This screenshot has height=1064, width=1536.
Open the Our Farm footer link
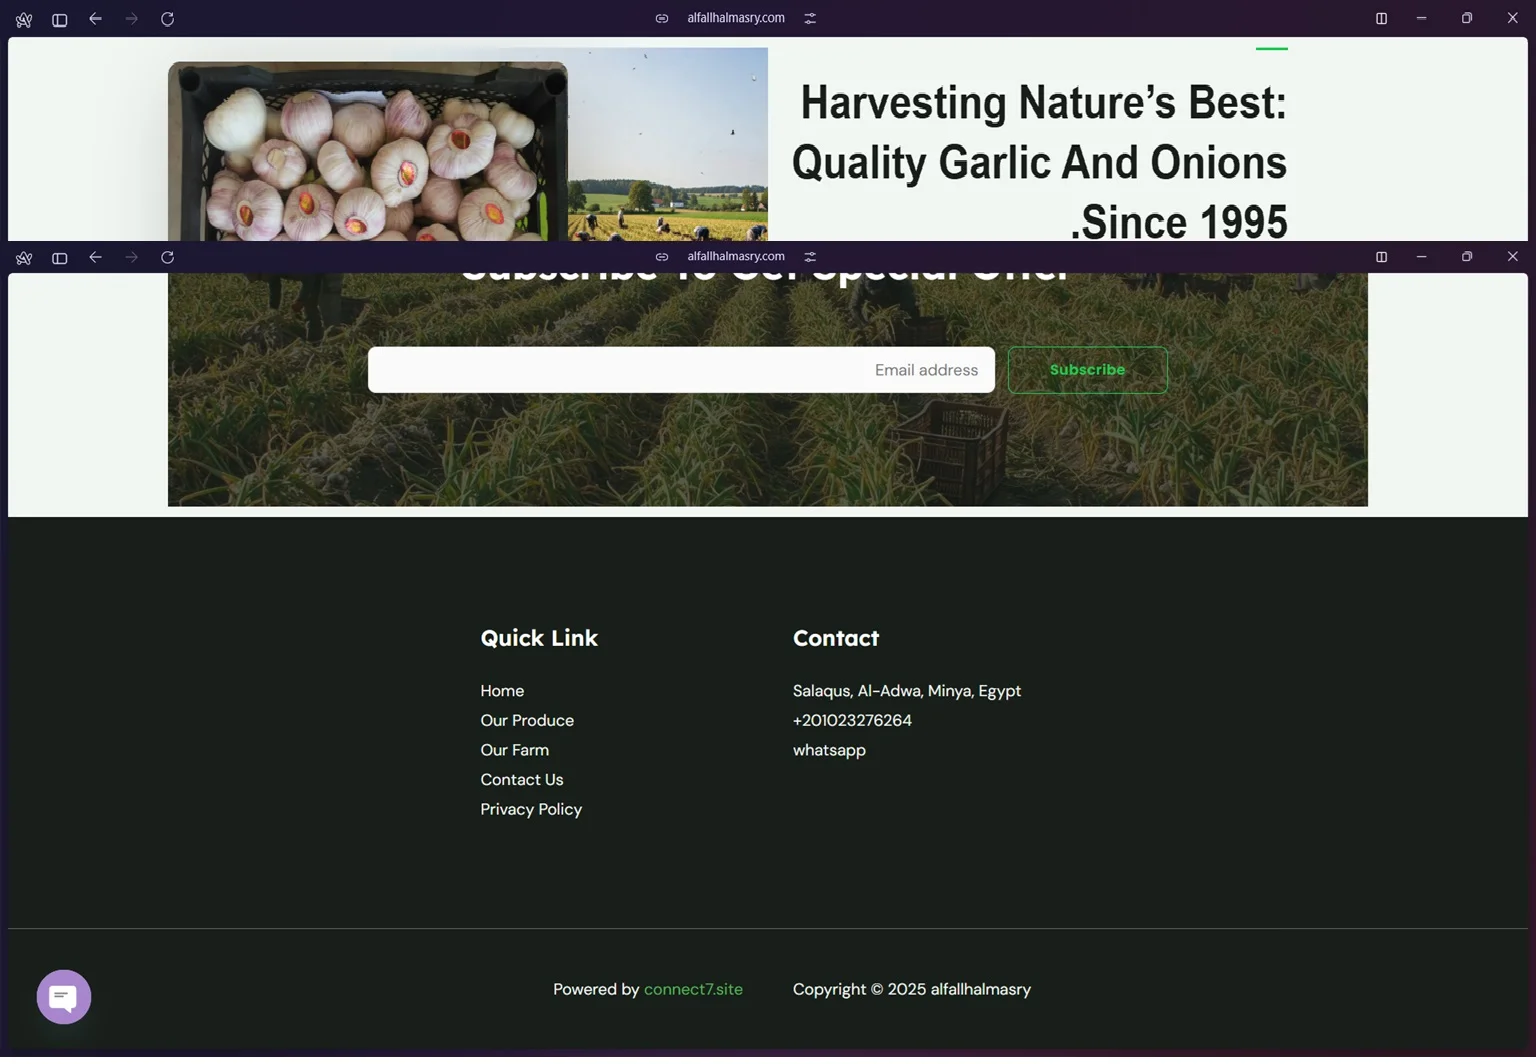514,750
